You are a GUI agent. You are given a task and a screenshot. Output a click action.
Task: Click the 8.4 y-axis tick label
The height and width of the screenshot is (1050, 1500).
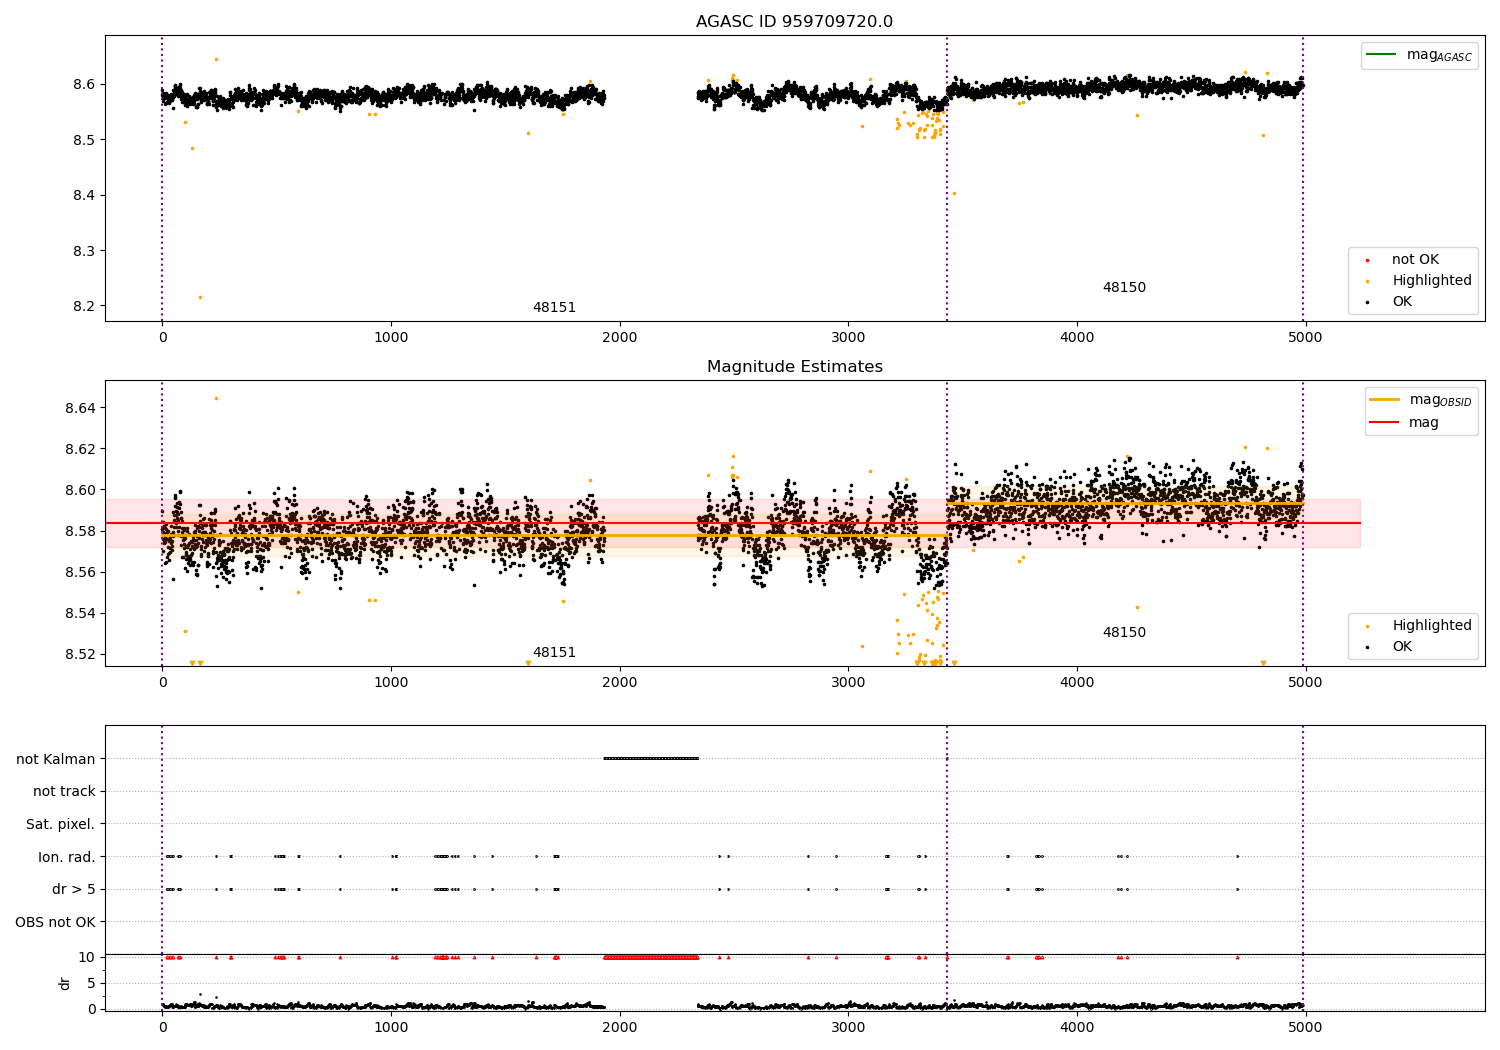(x=84, y=195)
